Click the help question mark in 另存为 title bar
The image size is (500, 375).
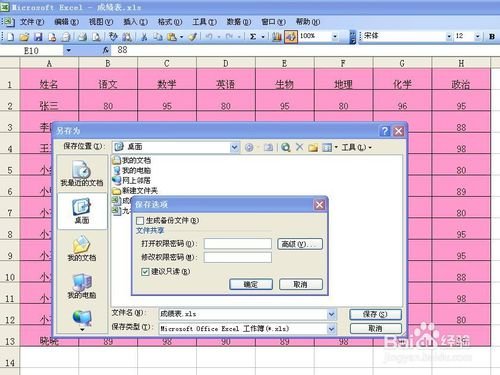385,131
